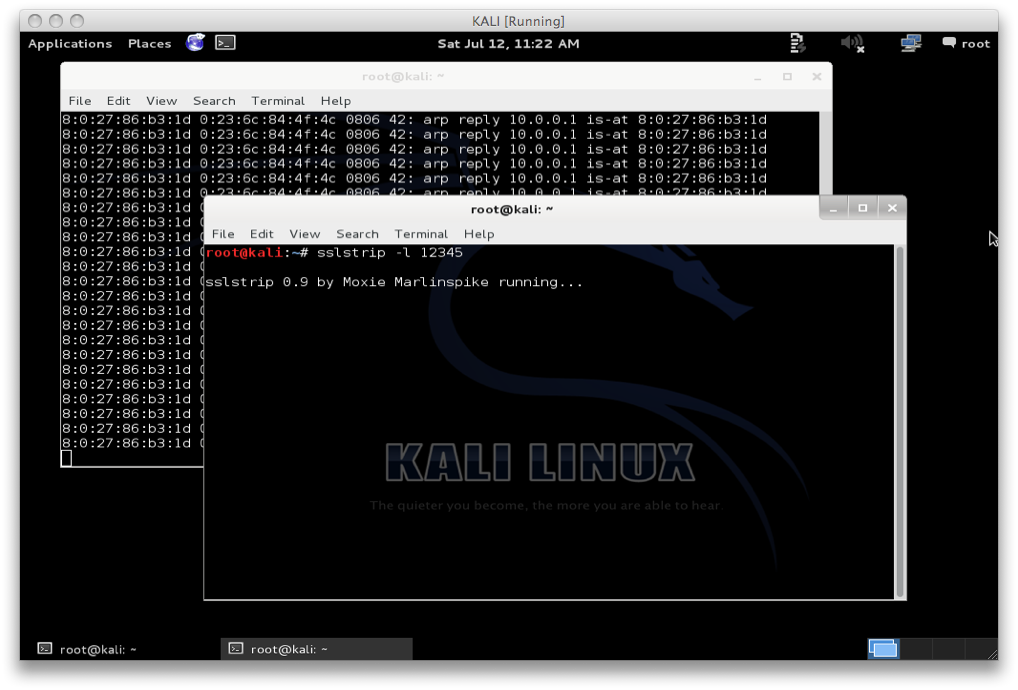Click the cursor block in background terminal

pos(66,458)
